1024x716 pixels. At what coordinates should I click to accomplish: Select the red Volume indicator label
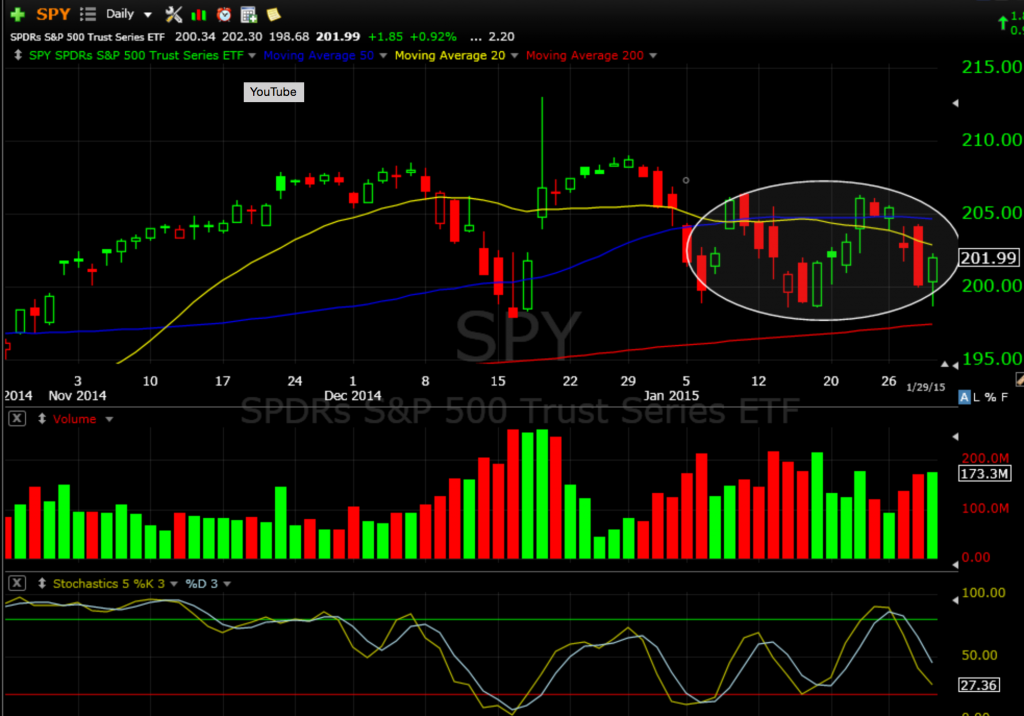tap(74, 419)
